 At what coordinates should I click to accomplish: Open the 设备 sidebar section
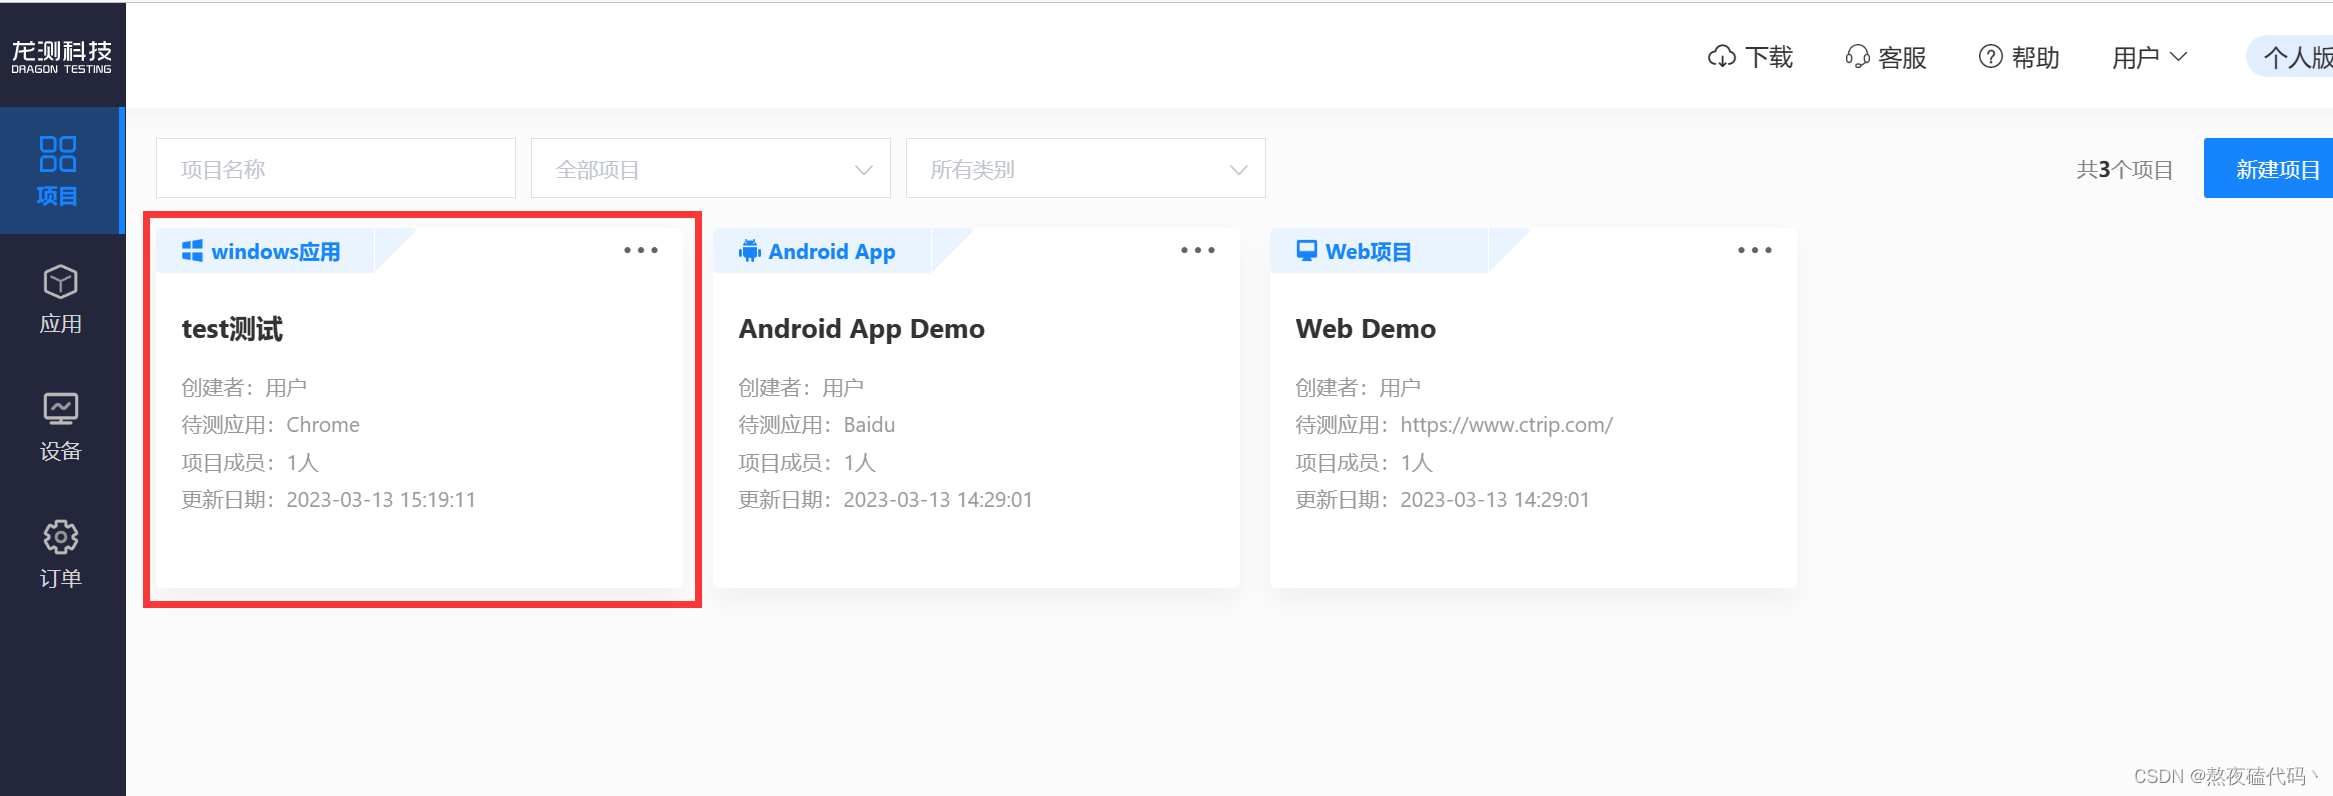pos(60,427)
